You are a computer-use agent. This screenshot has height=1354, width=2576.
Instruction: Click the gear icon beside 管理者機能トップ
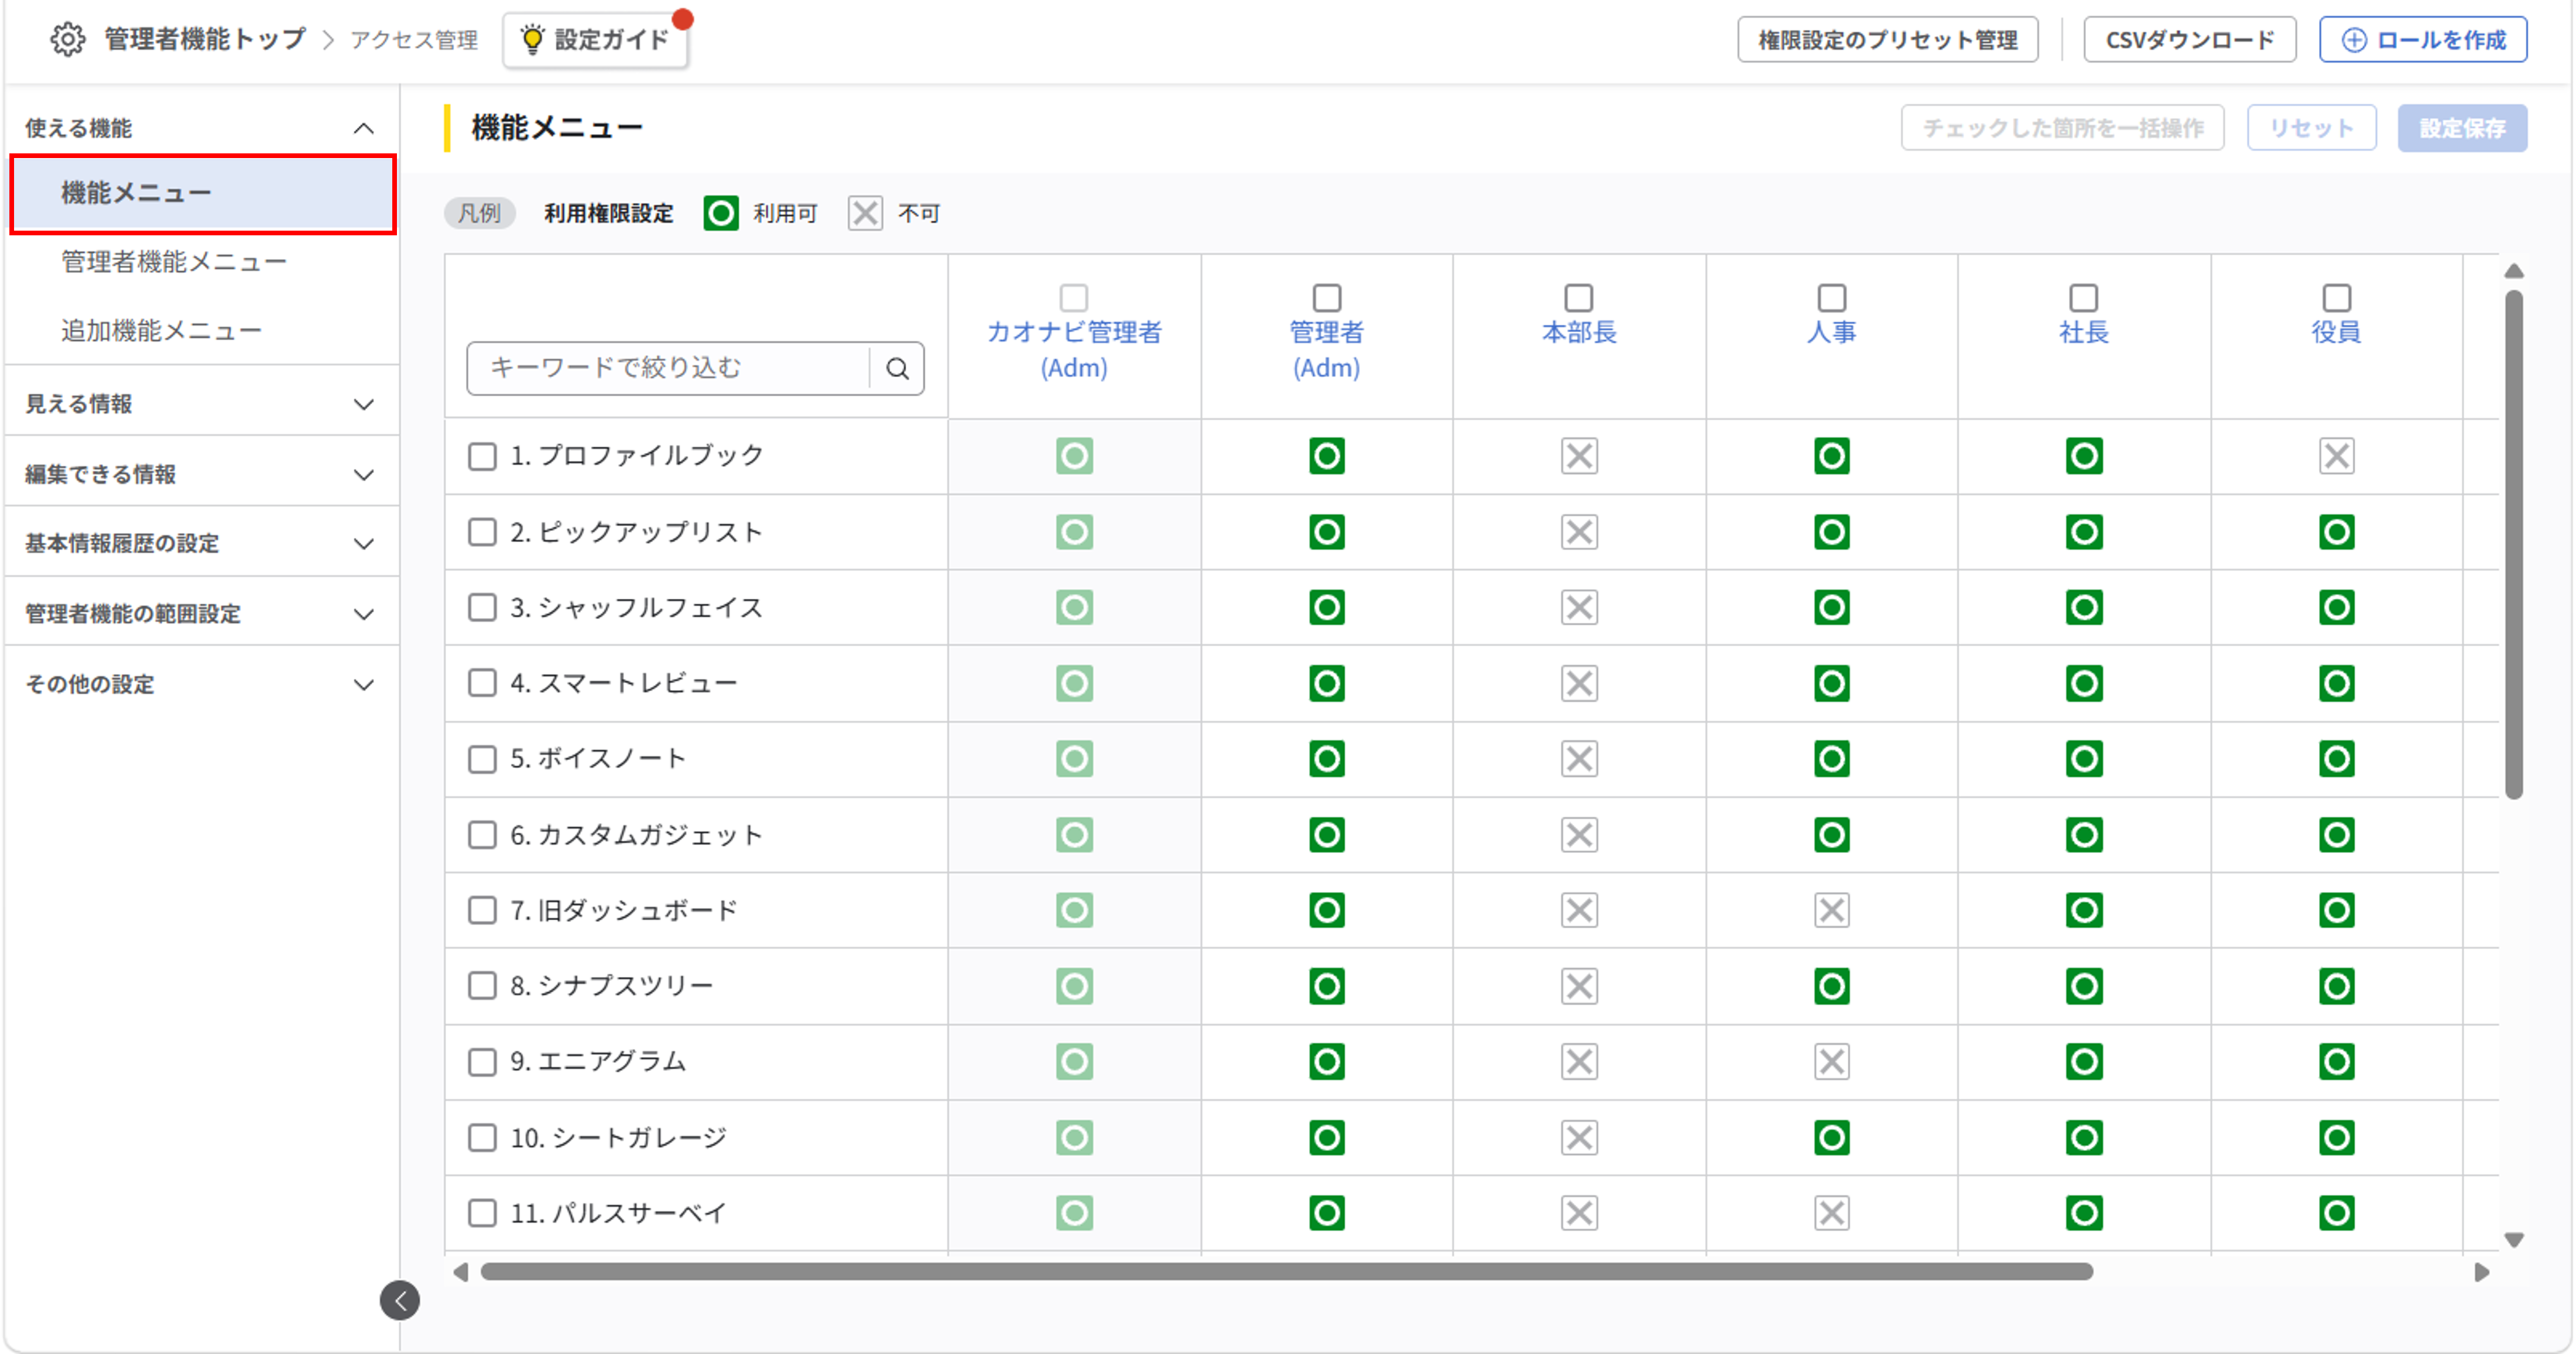coord(67,39)
